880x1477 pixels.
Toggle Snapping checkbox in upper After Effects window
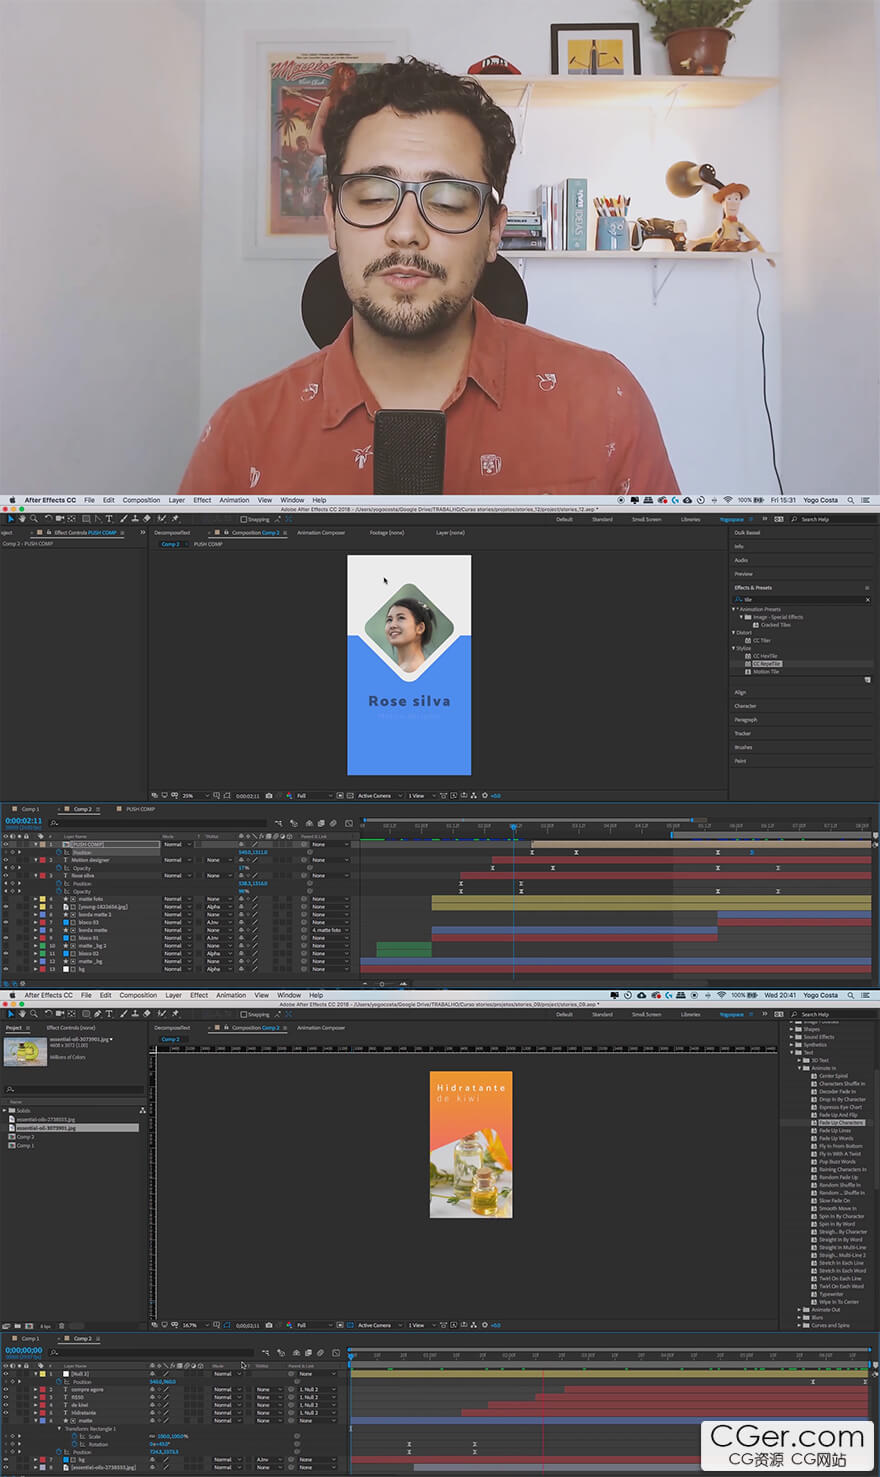coord(243,519)
